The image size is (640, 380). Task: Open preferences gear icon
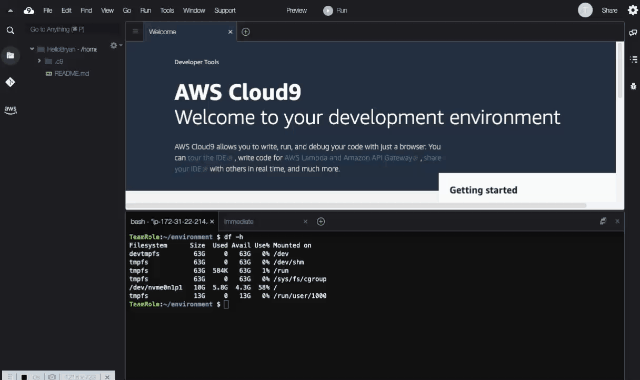633,10
